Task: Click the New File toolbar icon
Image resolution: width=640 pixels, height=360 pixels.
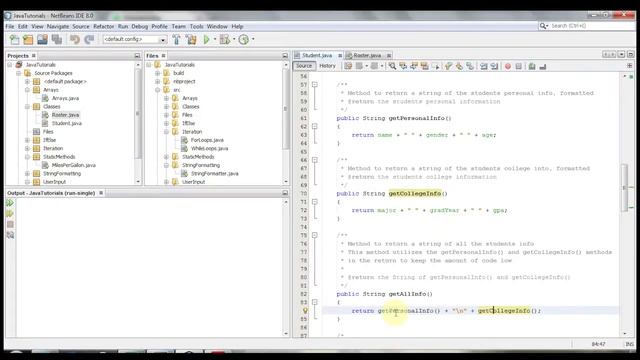Action: tap(14, 40)
